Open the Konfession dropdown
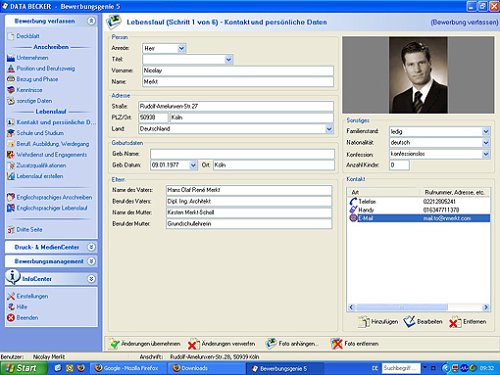Screen dimensions: 500x375 tap(486, 154)
